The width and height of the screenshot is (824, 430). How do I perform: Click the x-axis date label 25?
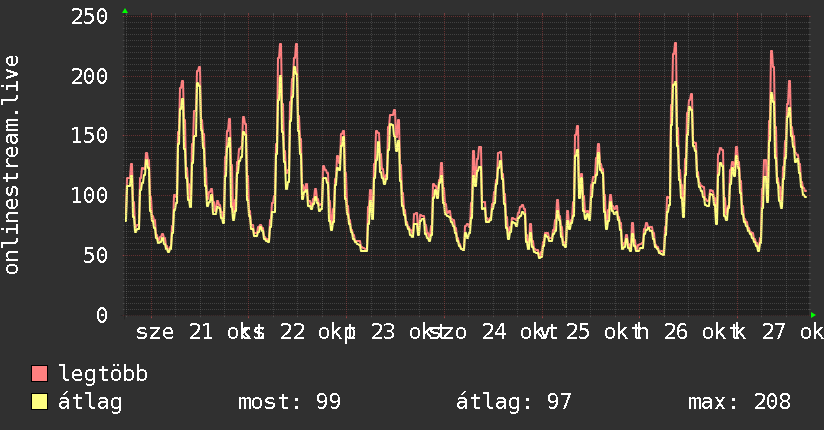pos(578,332)
